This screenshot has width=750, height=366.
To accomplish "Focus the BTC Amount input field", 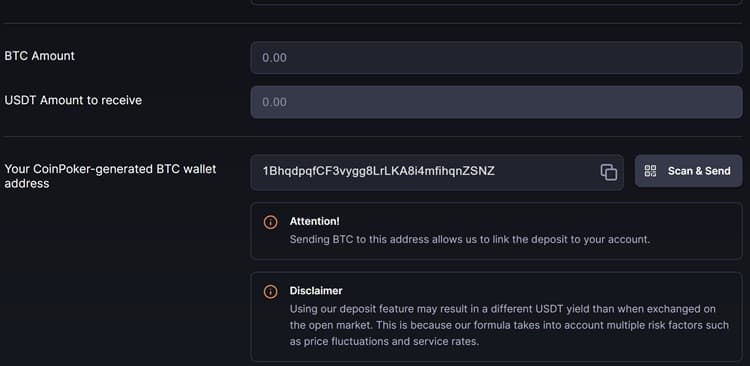I will 496,57.
